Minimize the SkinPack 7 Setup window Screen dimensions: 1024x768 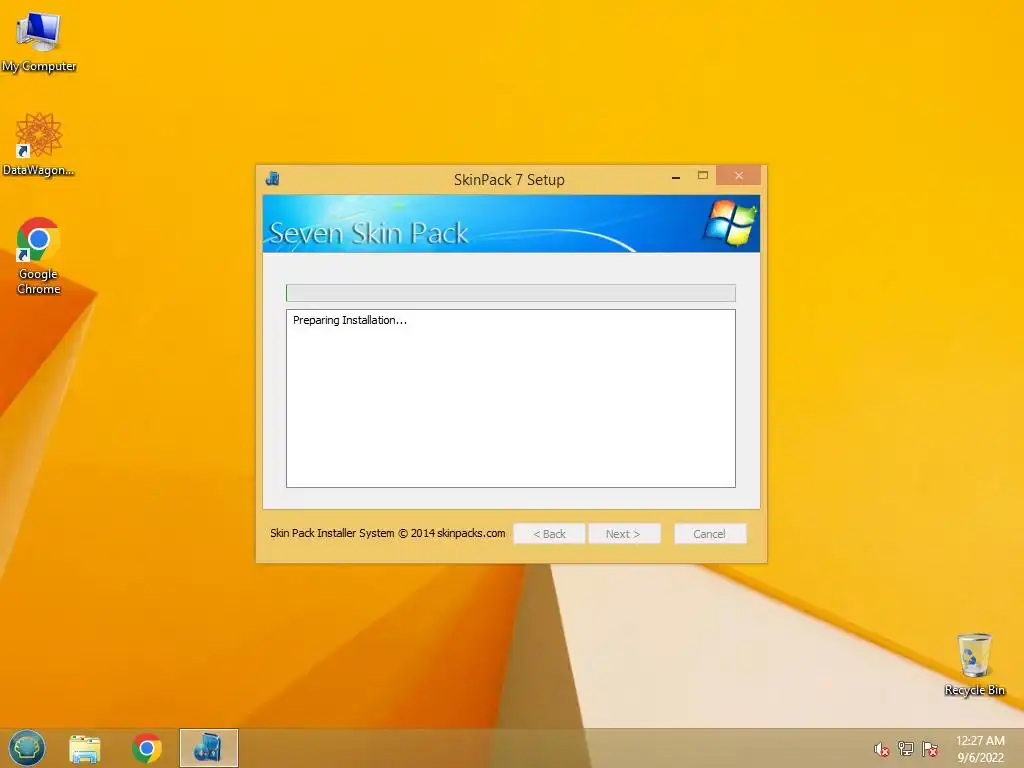click(676, 176)
